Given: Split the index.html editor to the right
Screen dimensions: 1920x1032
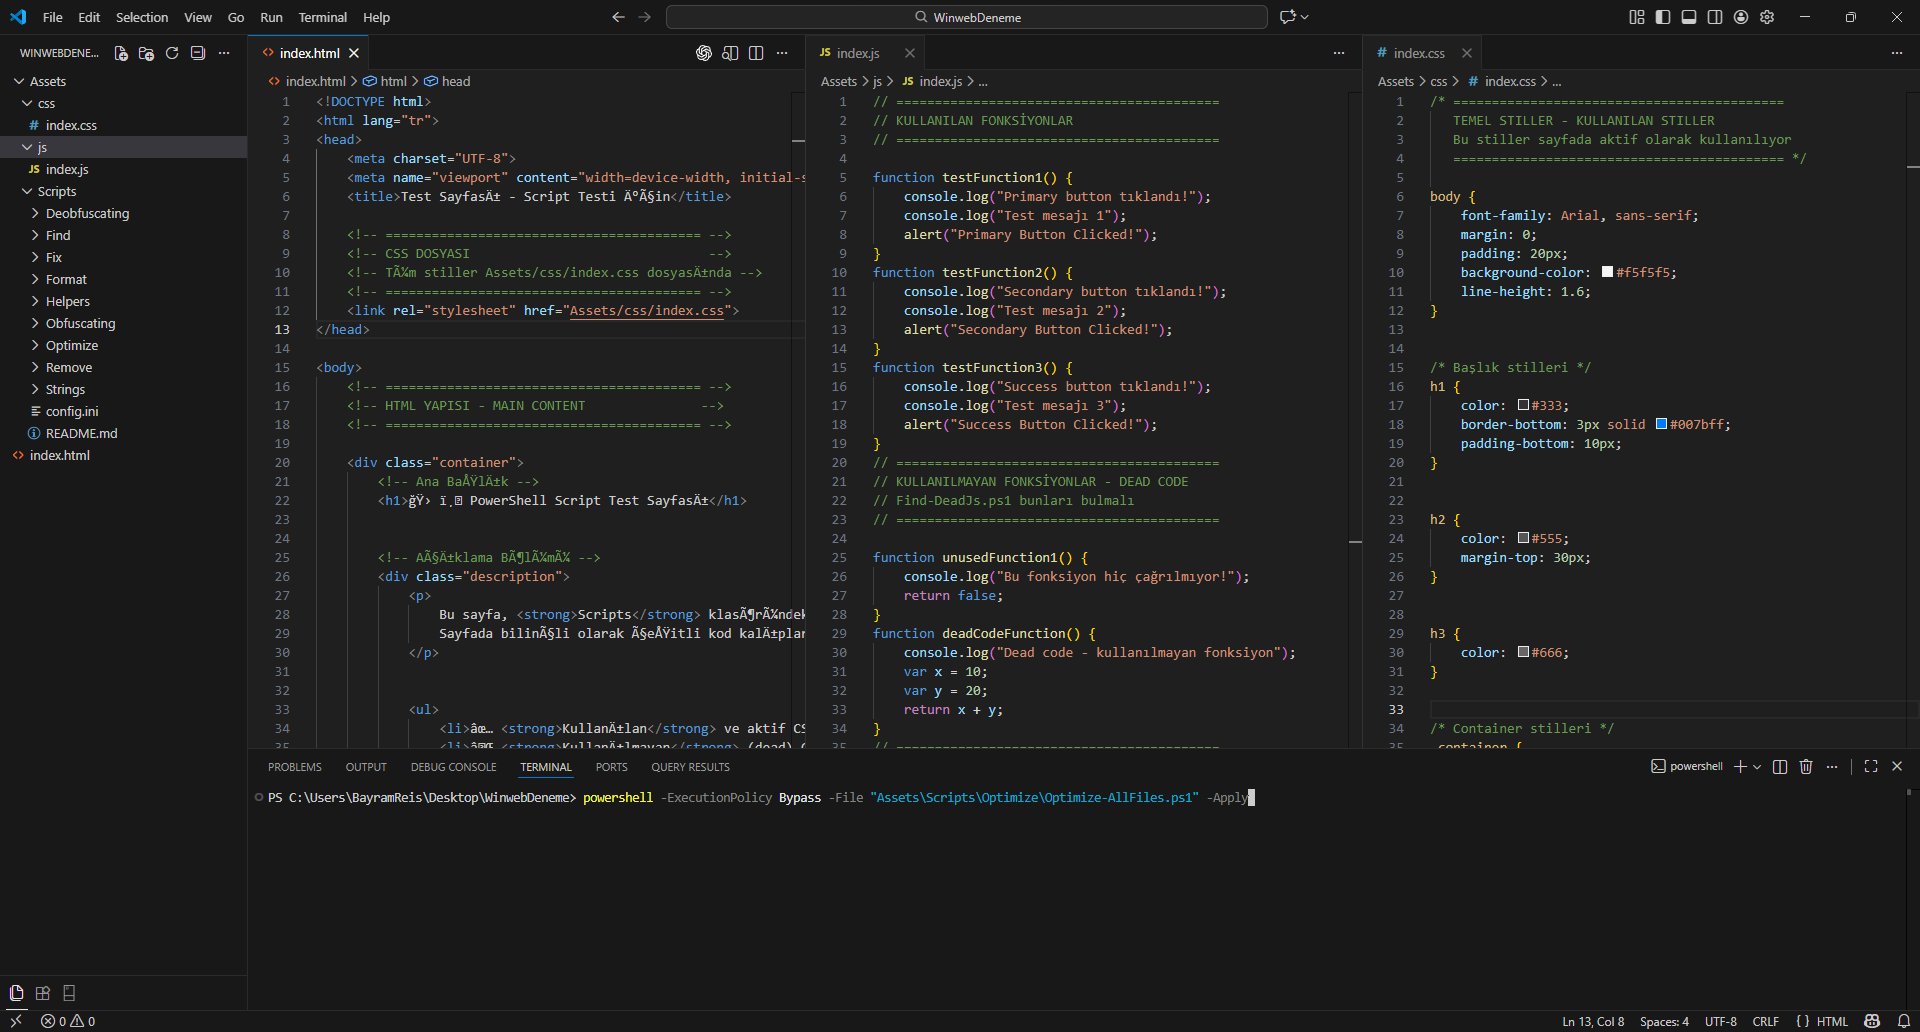Looking at the screenshot, I should point(756,53).
